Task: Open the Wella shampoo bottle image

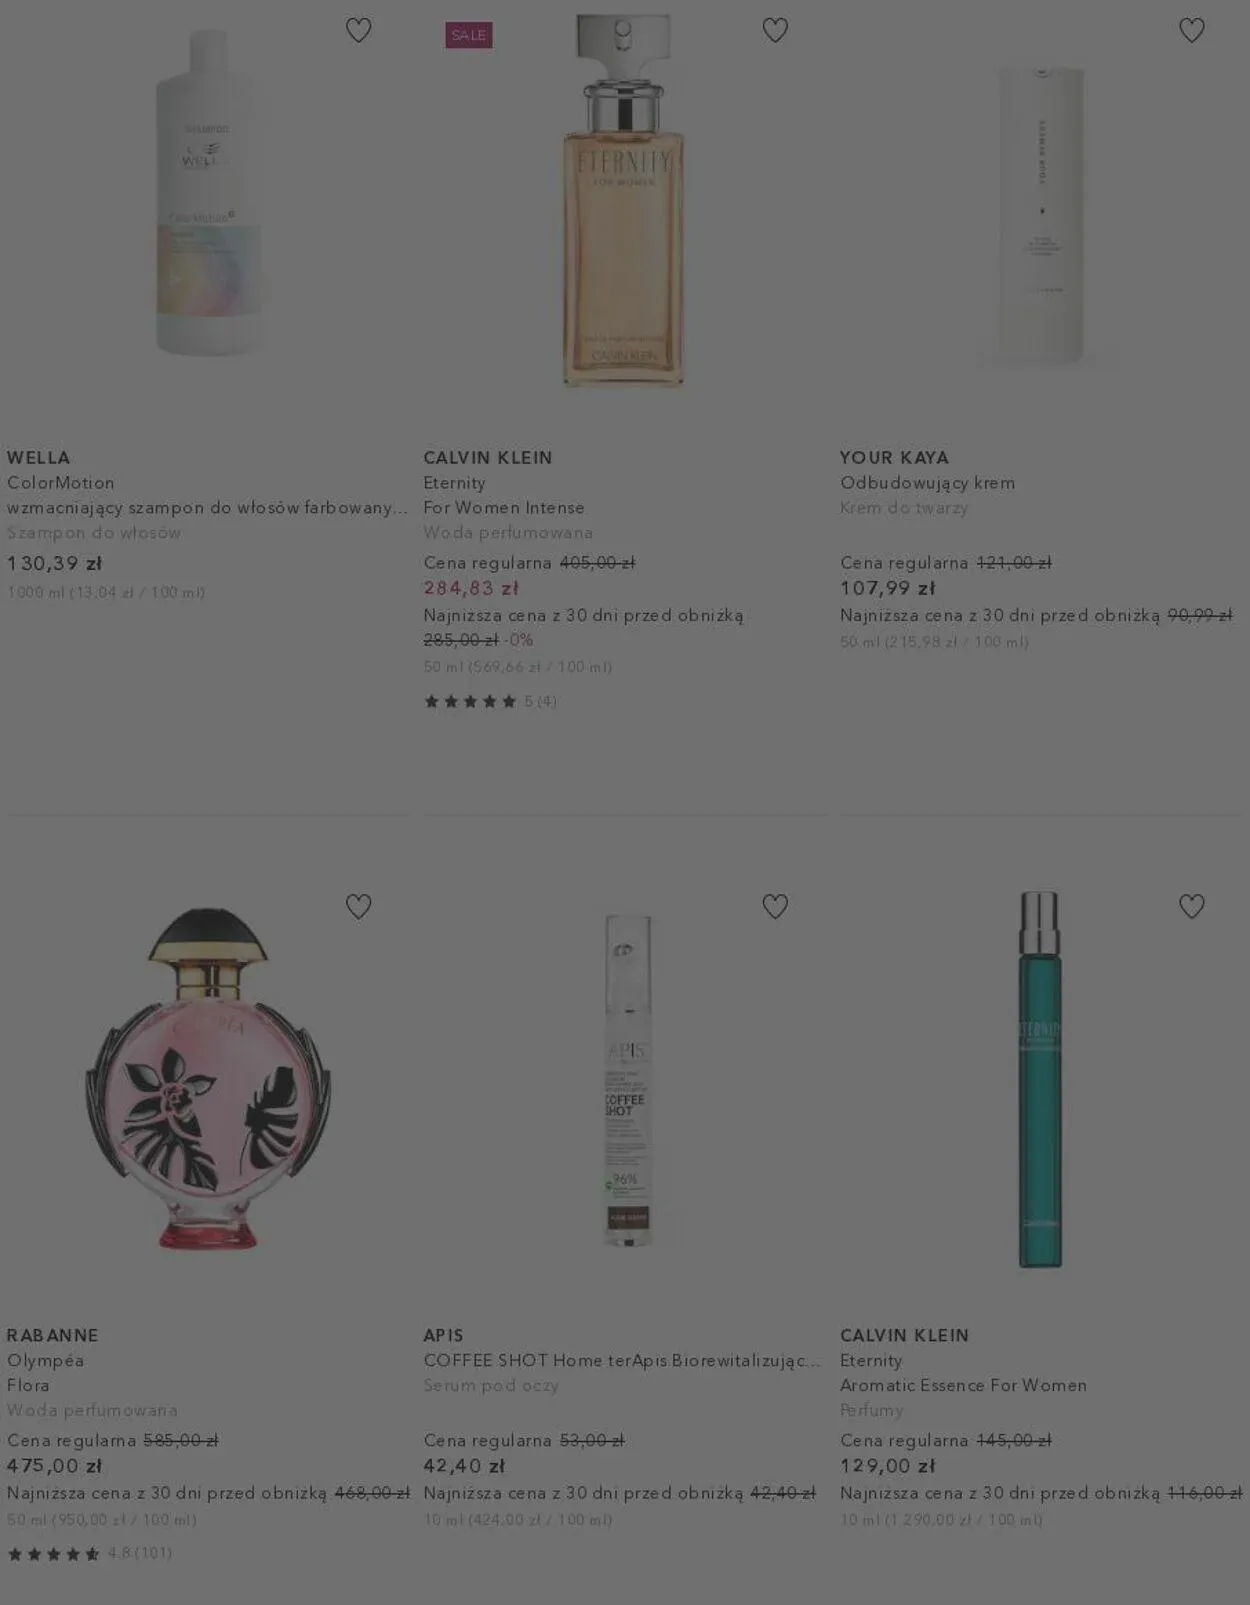Action: 208,193
